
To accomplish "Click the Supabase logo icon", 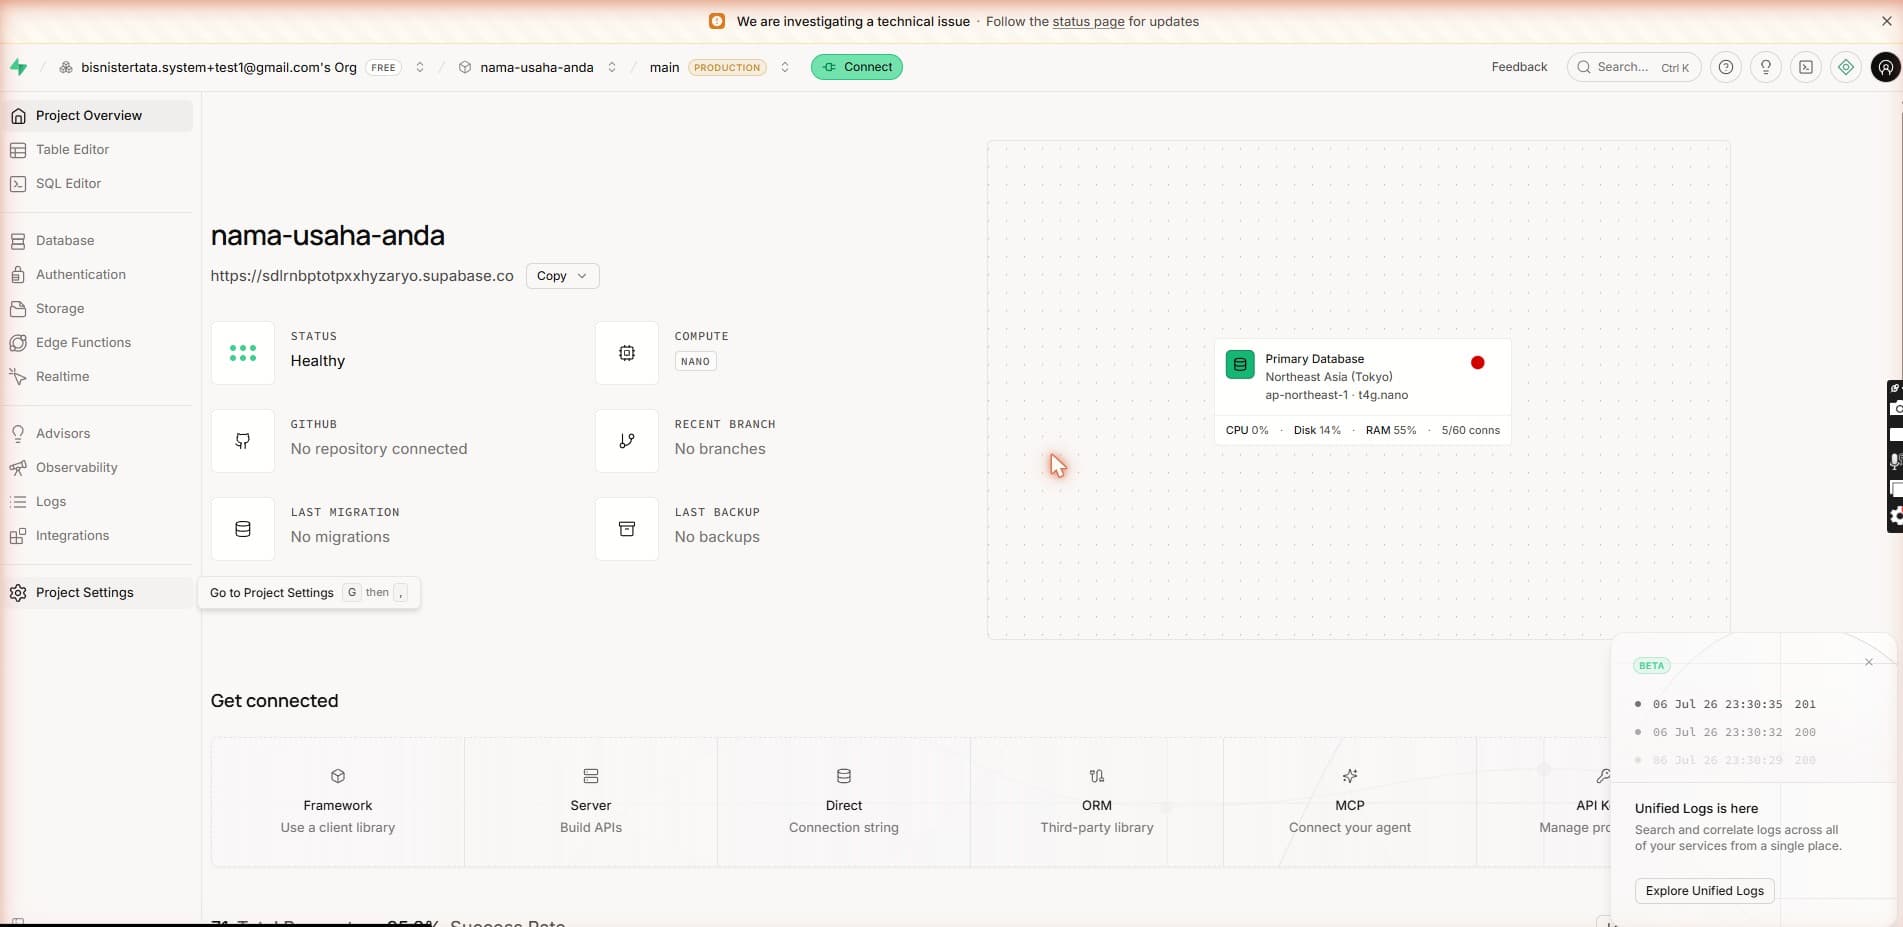I will tap(19, 67).
